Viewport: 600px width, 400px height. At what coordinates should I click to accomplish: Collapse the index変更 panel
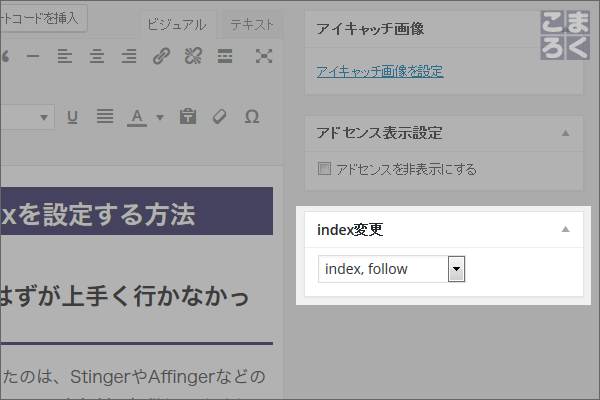(565, 229)
